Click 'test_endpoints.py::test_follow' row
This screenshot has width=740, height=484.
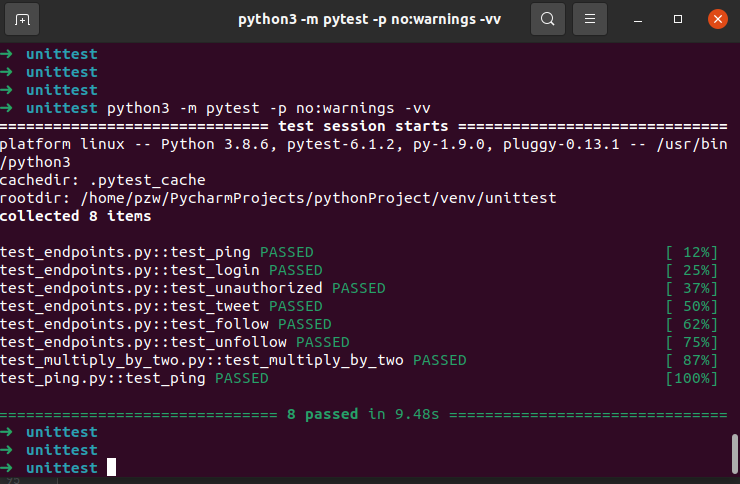click(359, 324)
